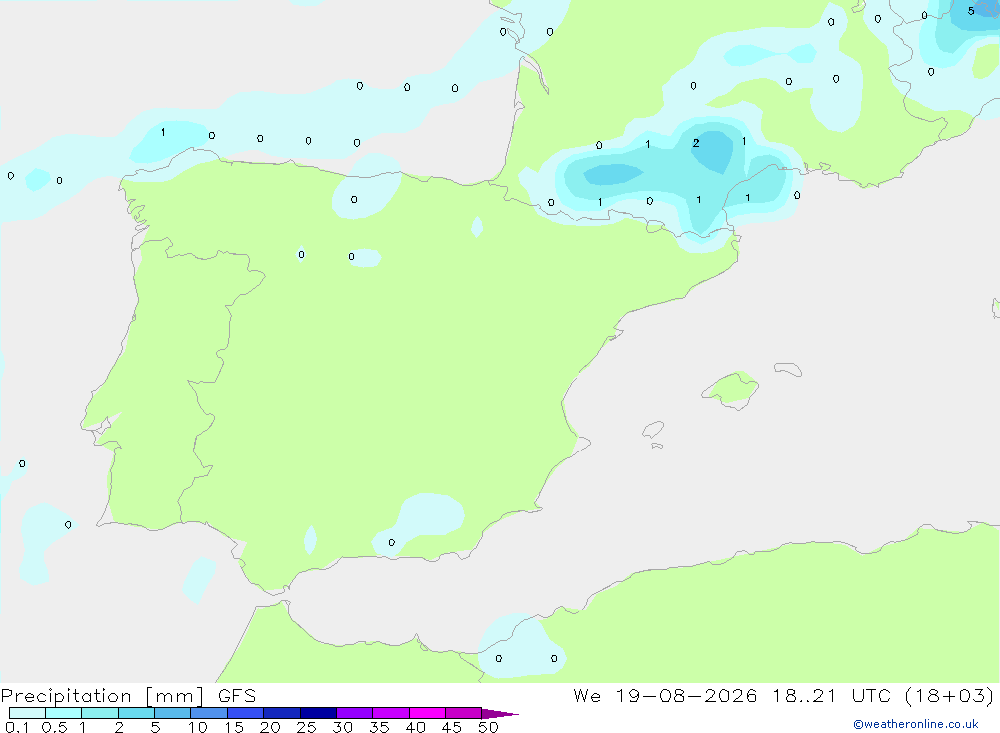Click the 25–30 mm legend color segment

coord(318,713)
